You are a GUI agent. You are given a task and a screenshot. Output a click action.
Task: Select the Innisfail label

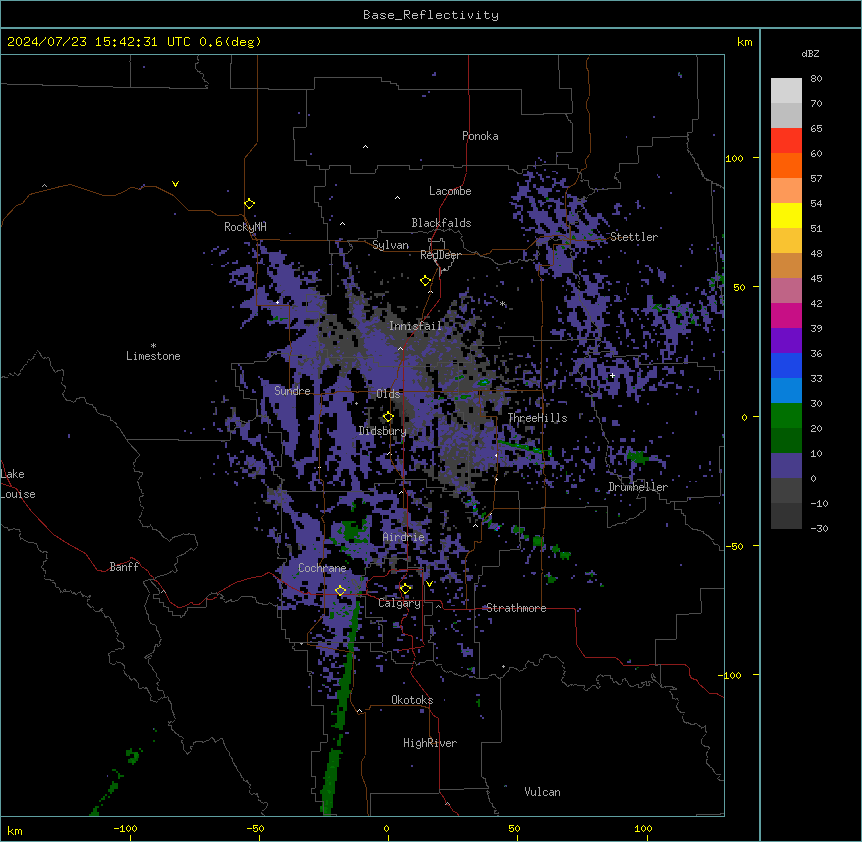416,326
